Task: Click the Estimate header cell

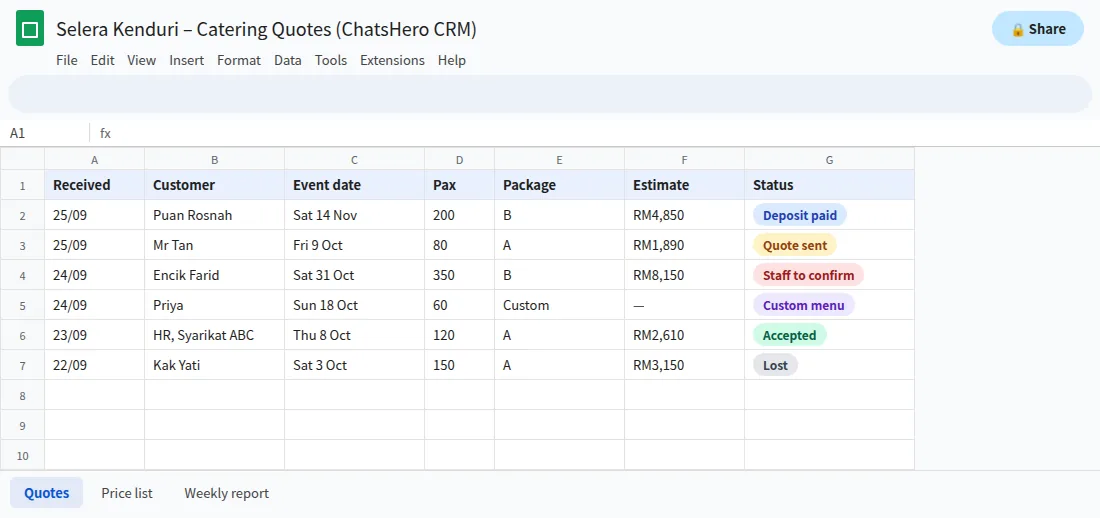Action: 684,185
